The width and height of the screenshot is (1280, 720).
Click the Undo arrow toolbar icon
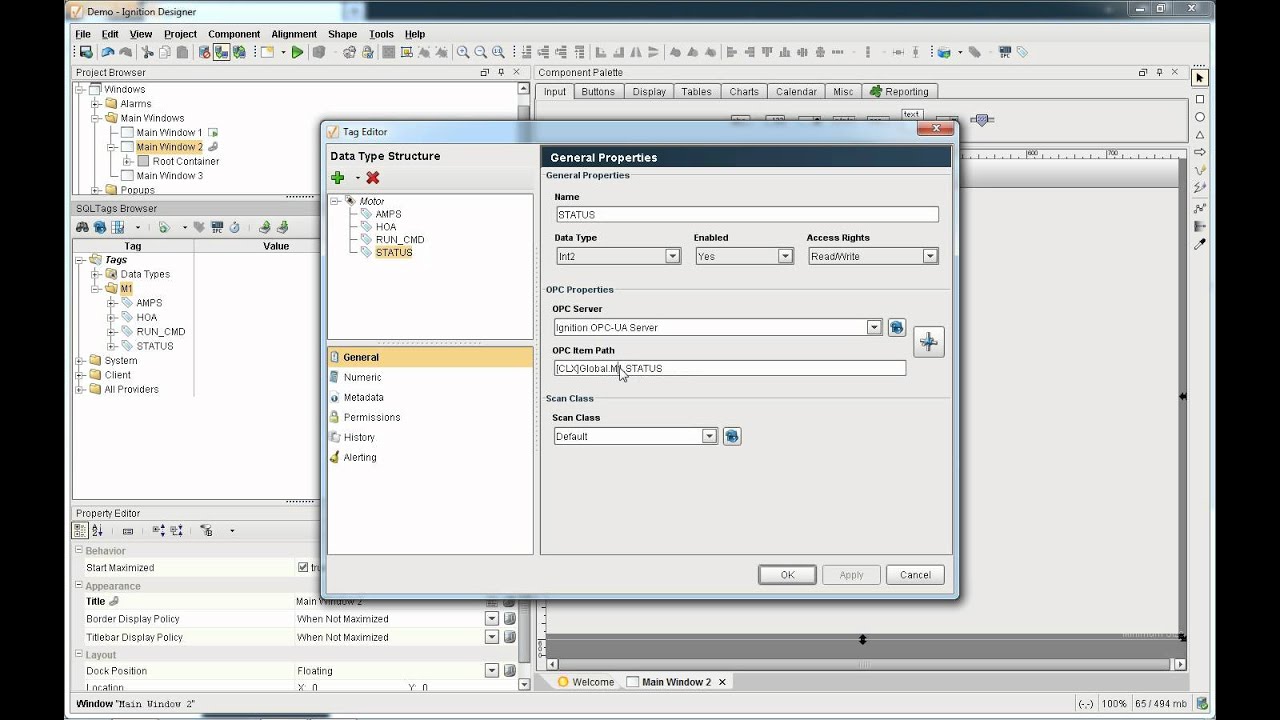107,52
